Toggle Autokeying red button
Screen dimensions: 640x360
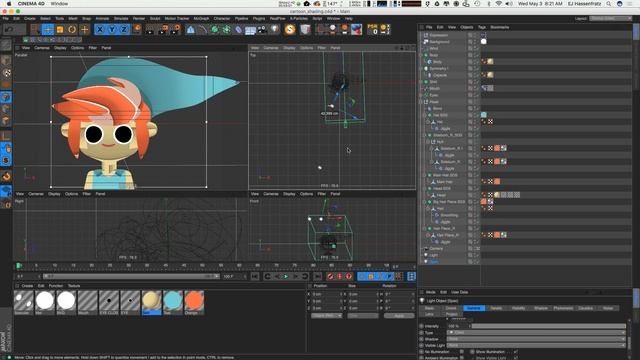[340, 276]
